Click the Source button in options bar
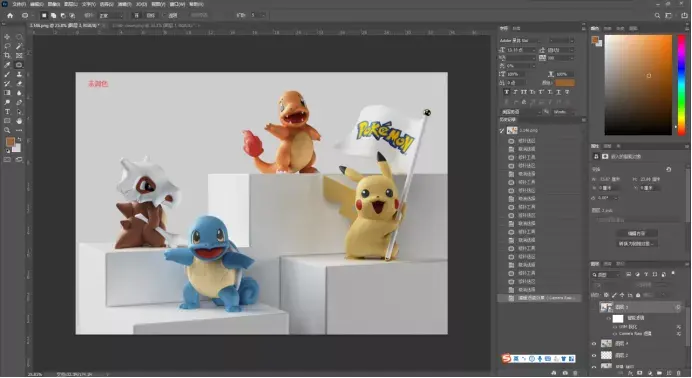This screenshot has height=378, width=692. [137, 15]
